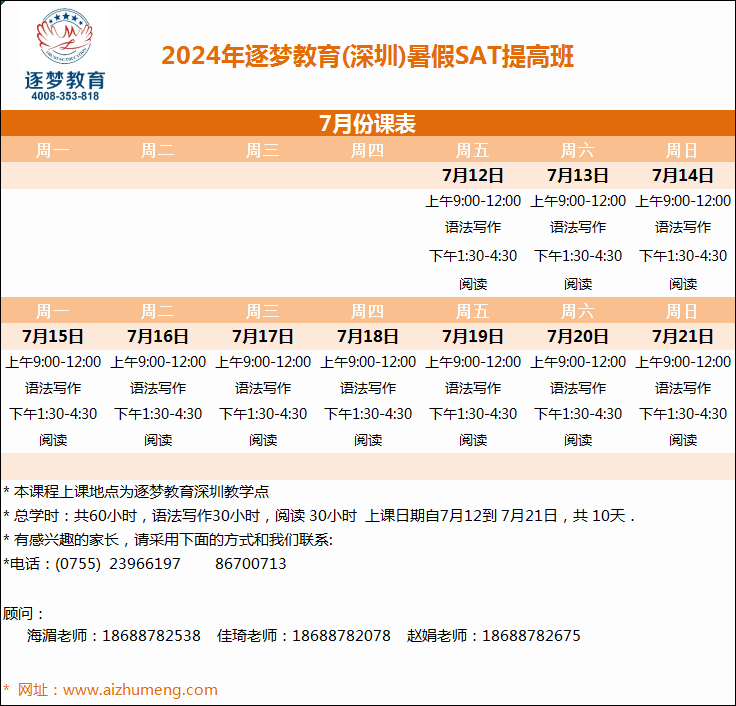This screenshot has height=706, width=736.
Task: Click phone number 23966197
Action: 145,564
